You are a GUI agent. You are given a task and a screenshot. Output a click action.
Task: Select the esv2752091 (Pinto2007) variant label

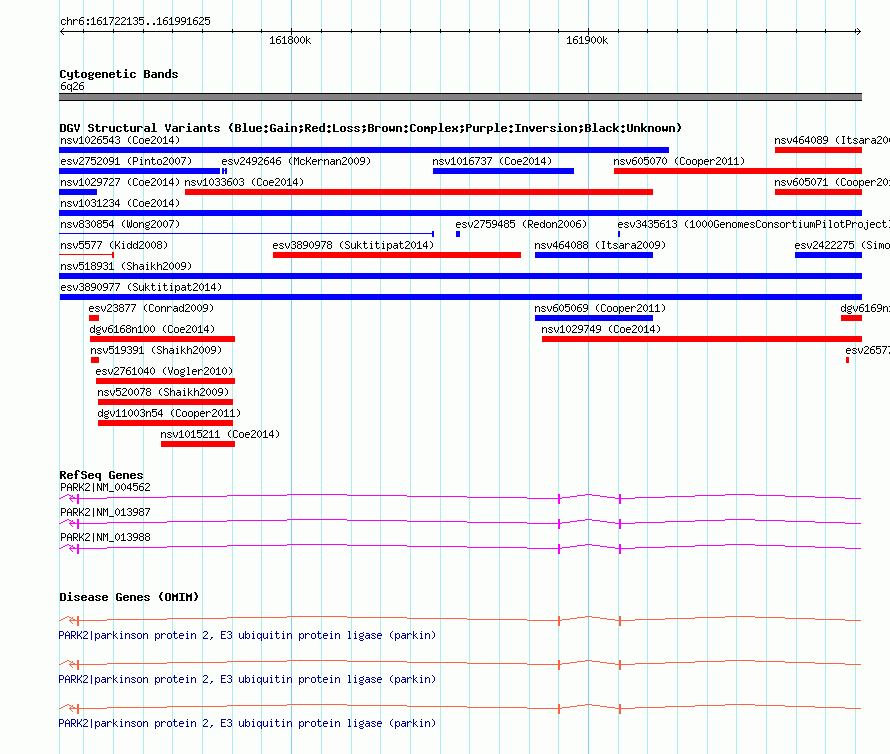pyautogui.click(x=126, y=161)
